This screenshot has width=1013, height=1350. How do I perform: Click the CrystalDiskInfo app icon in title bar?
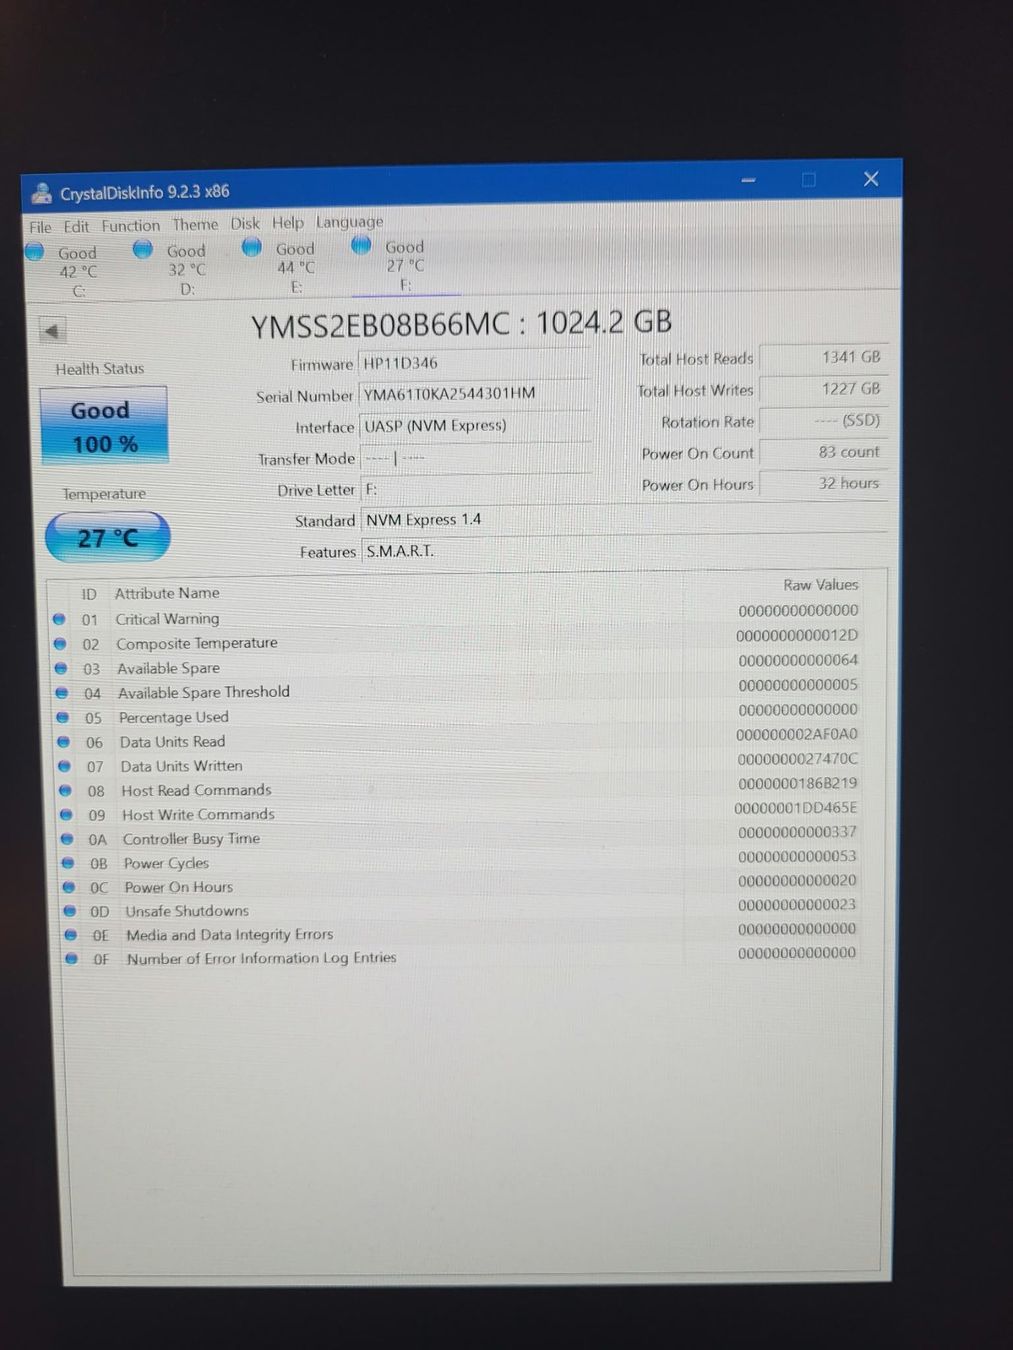42,193
